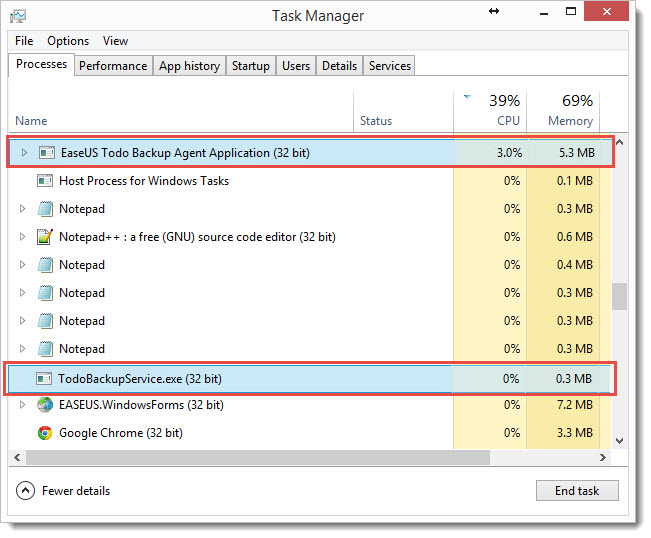Maximize the Task Manager window
This screenshot has height=538, width=651.
point(571,11)
